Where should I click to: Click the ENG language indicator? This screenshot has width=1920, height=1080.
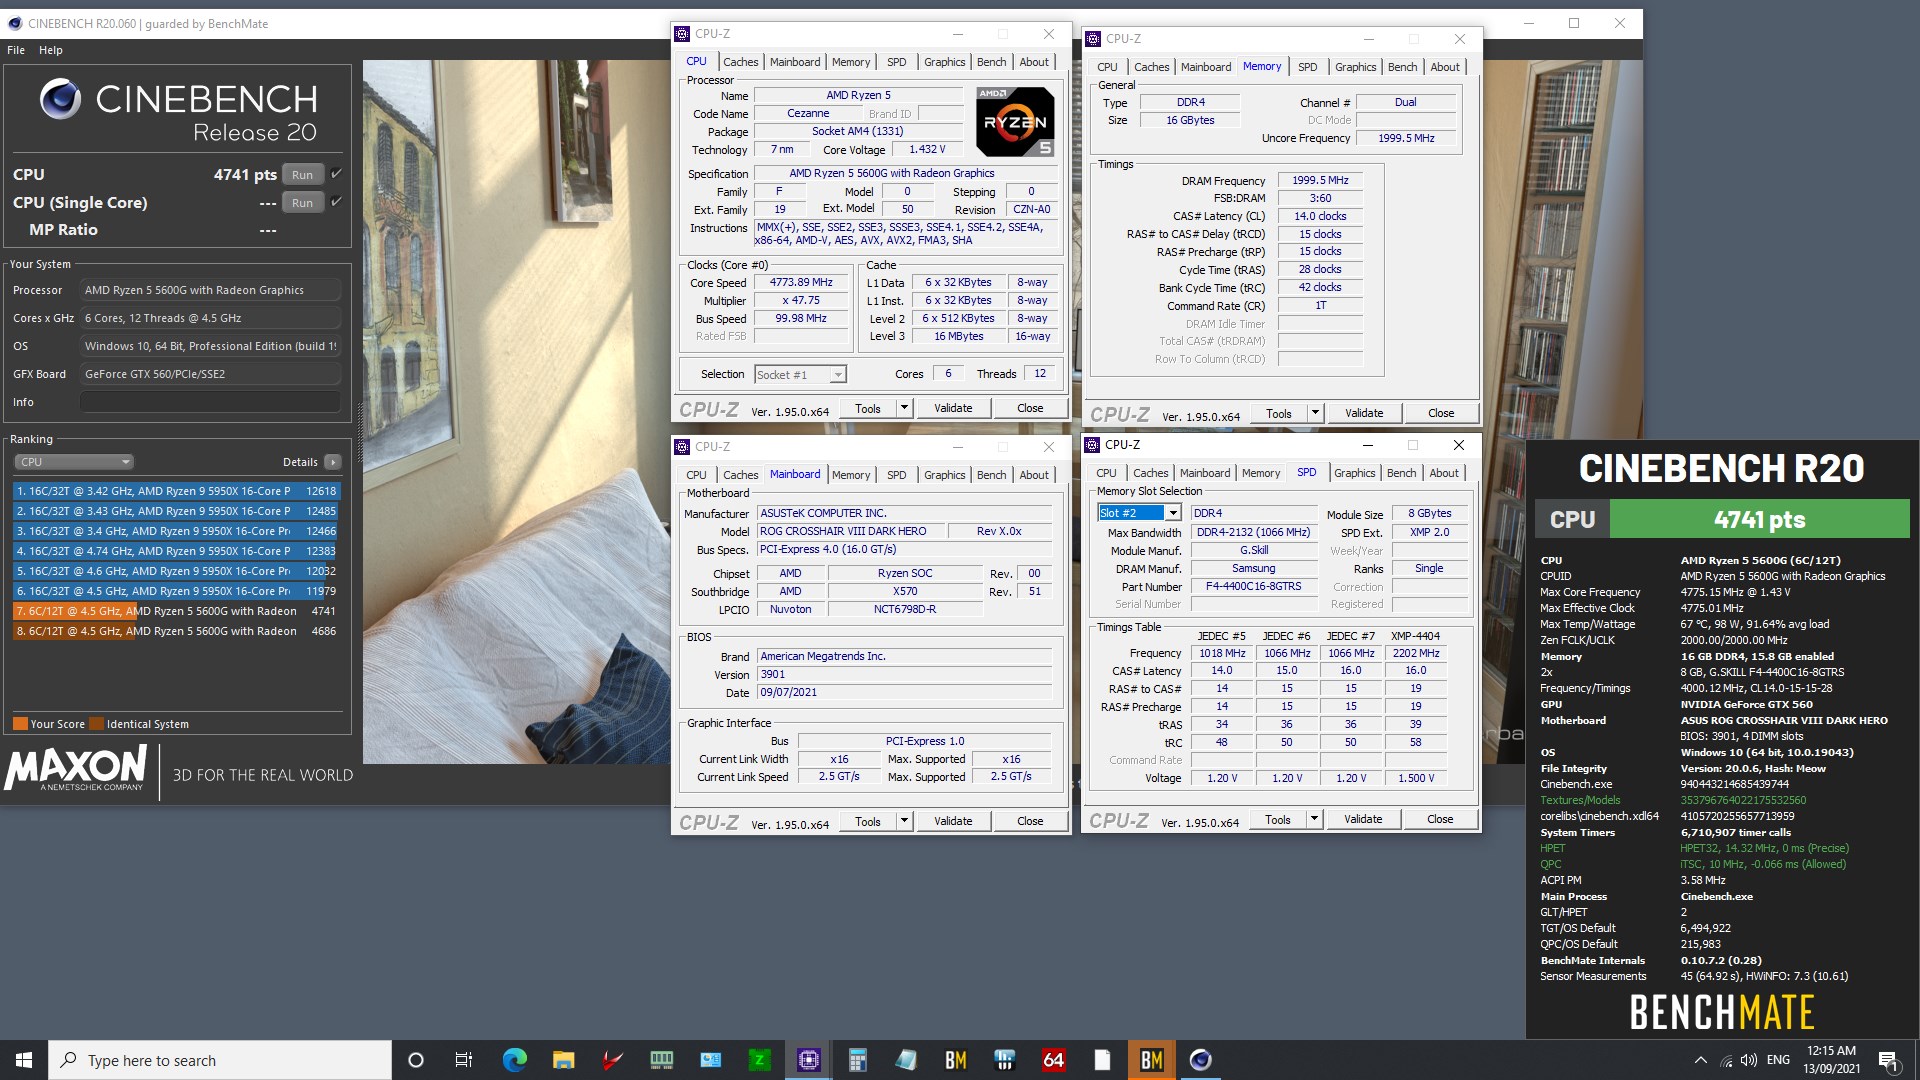point(1778,1060)
